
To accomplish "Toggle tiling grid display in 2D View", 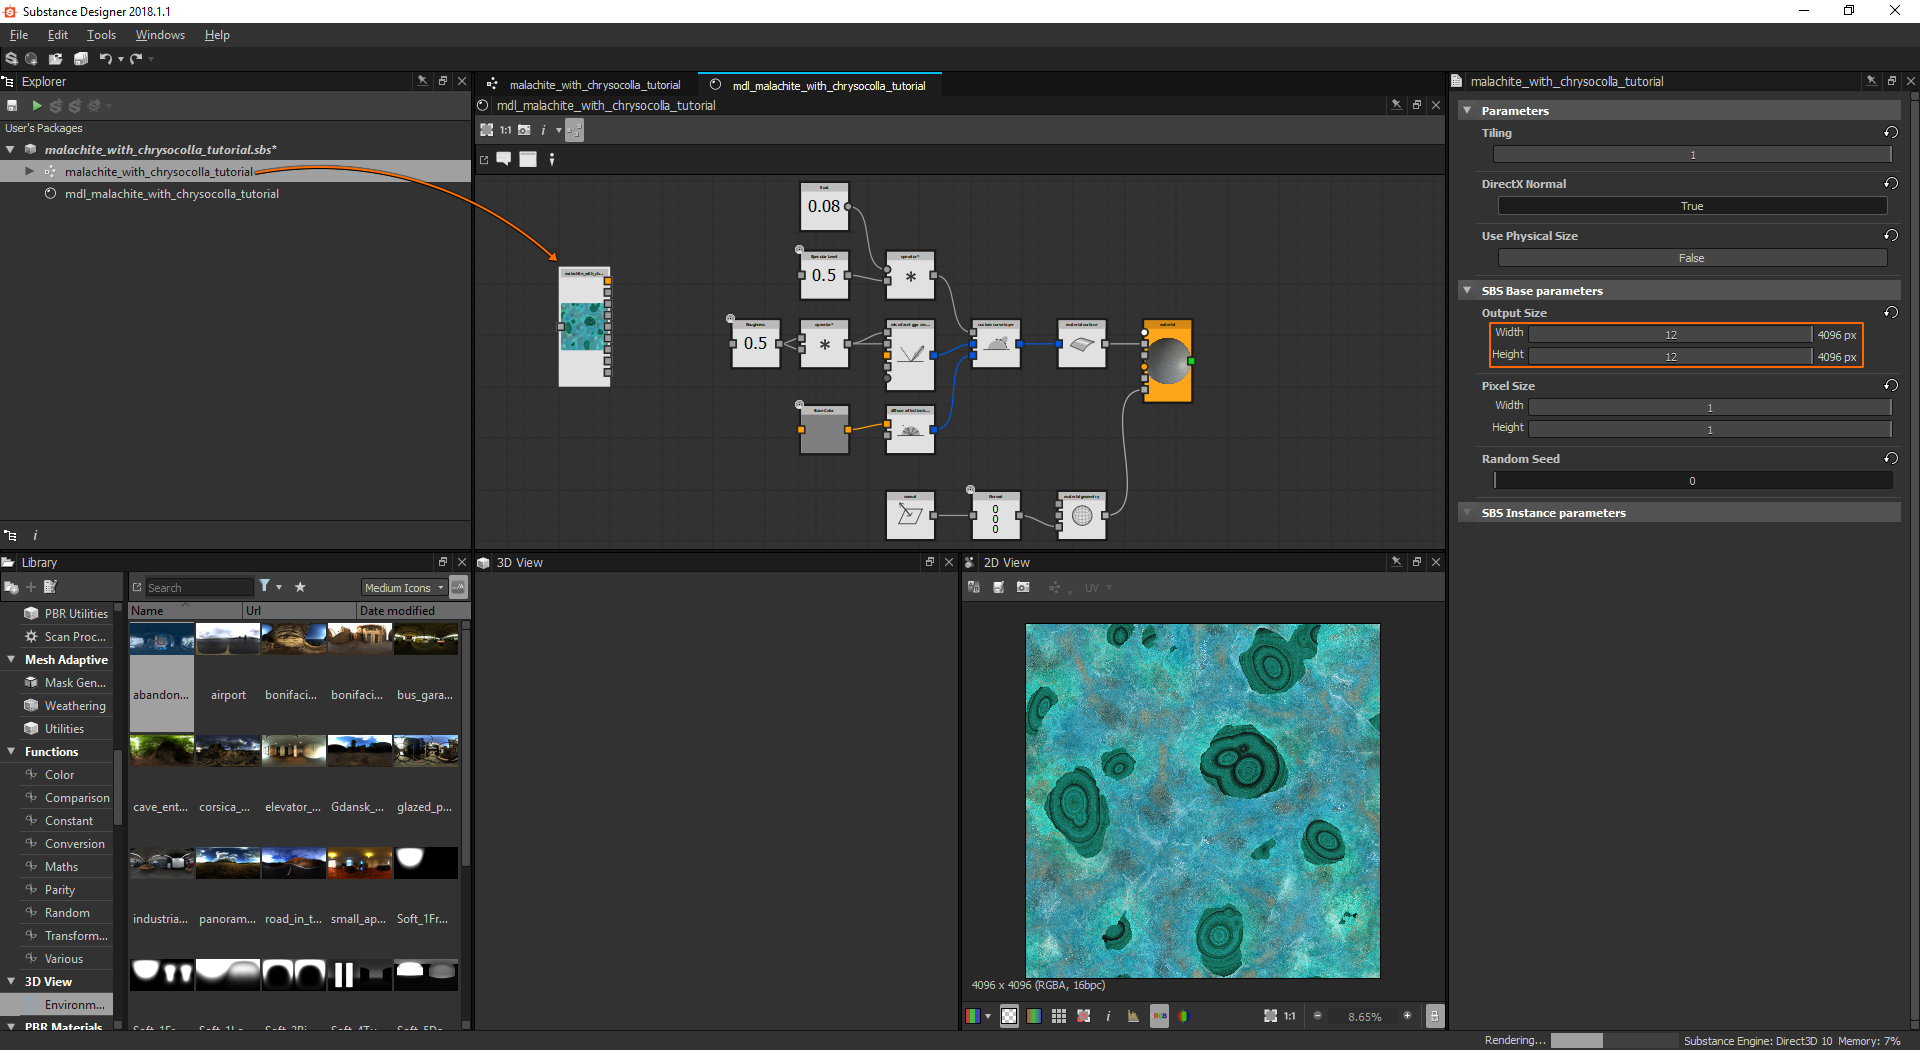I will click(x=1059, y=1016).
